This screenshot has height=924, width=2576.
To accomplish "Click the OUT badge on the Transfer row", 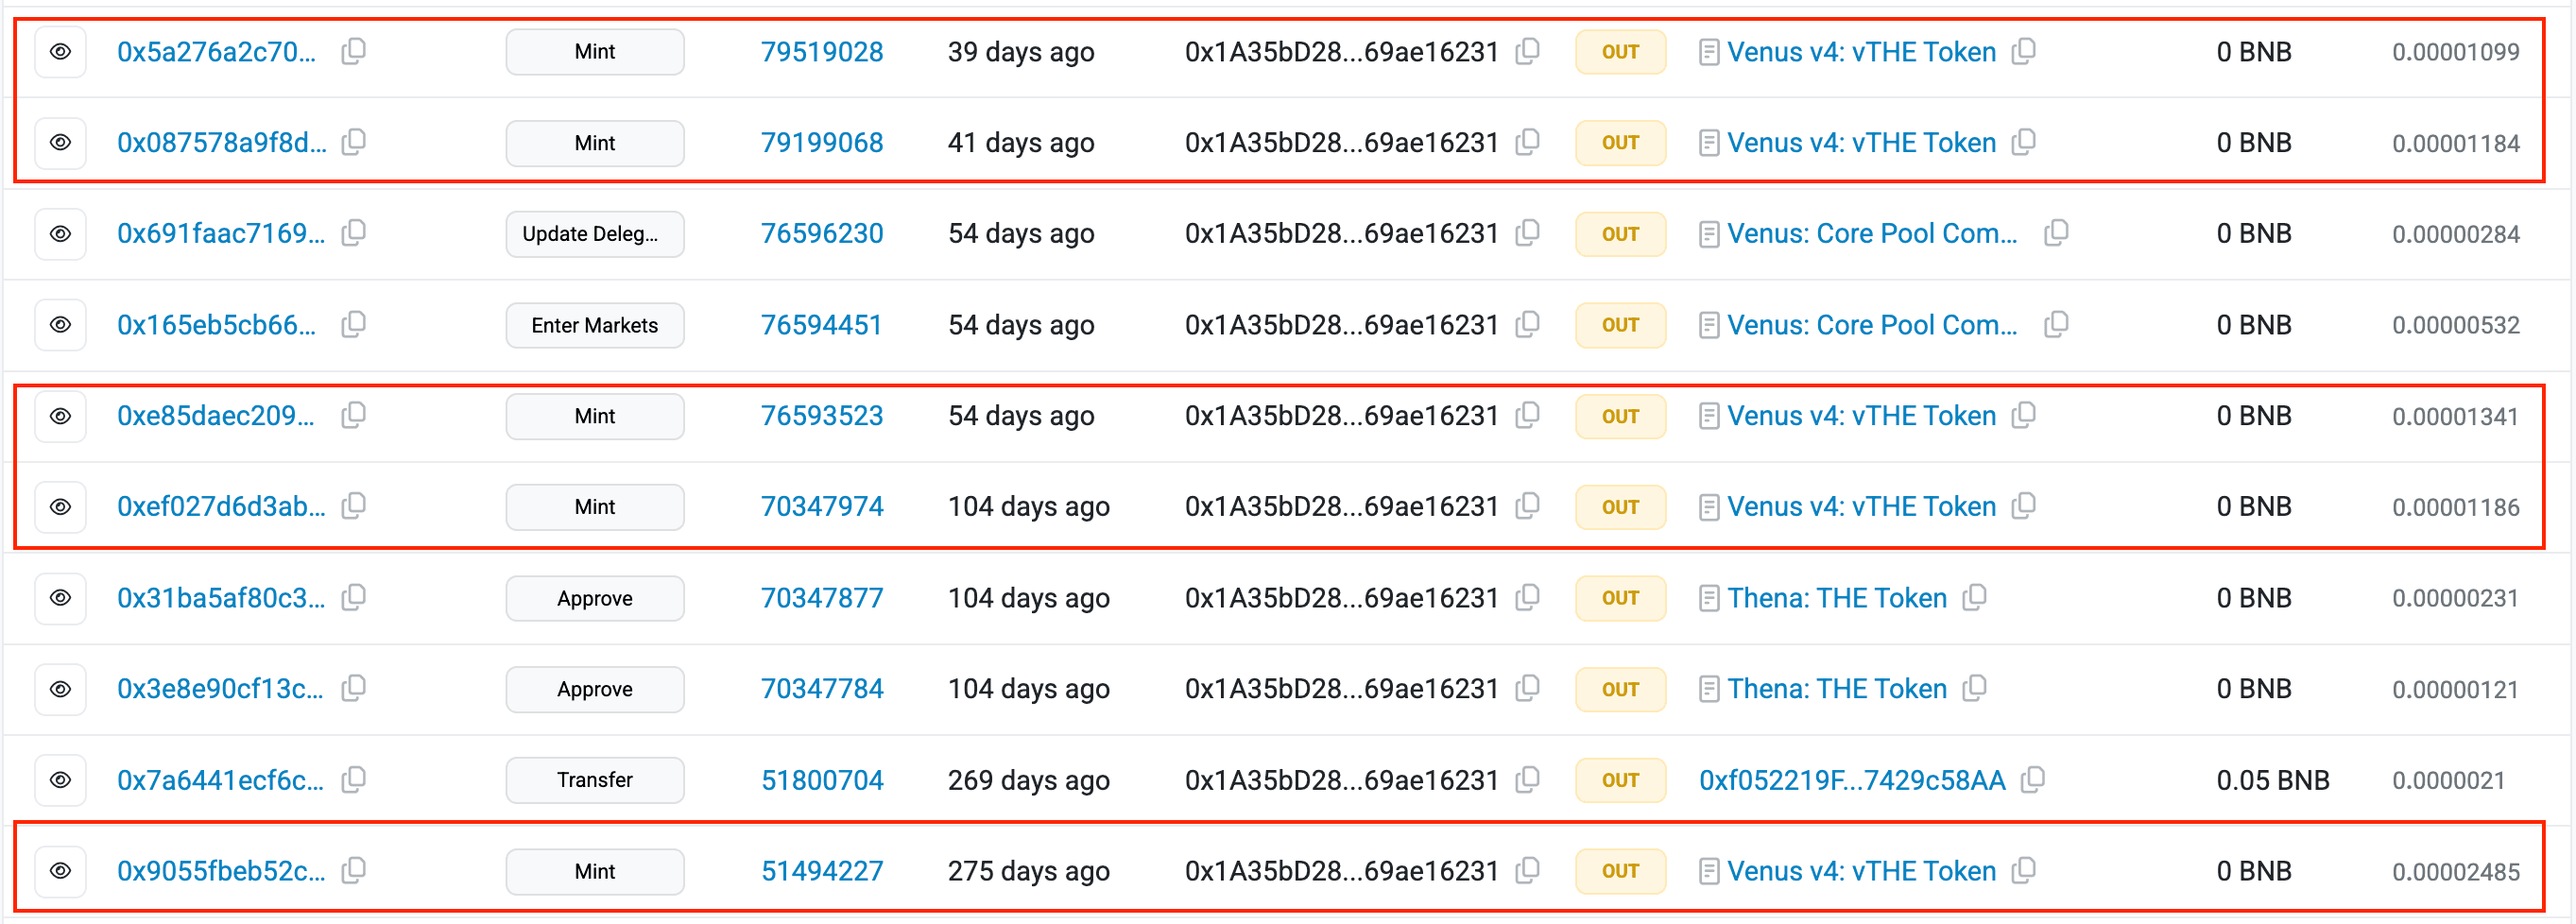I will click(1620, 780).
